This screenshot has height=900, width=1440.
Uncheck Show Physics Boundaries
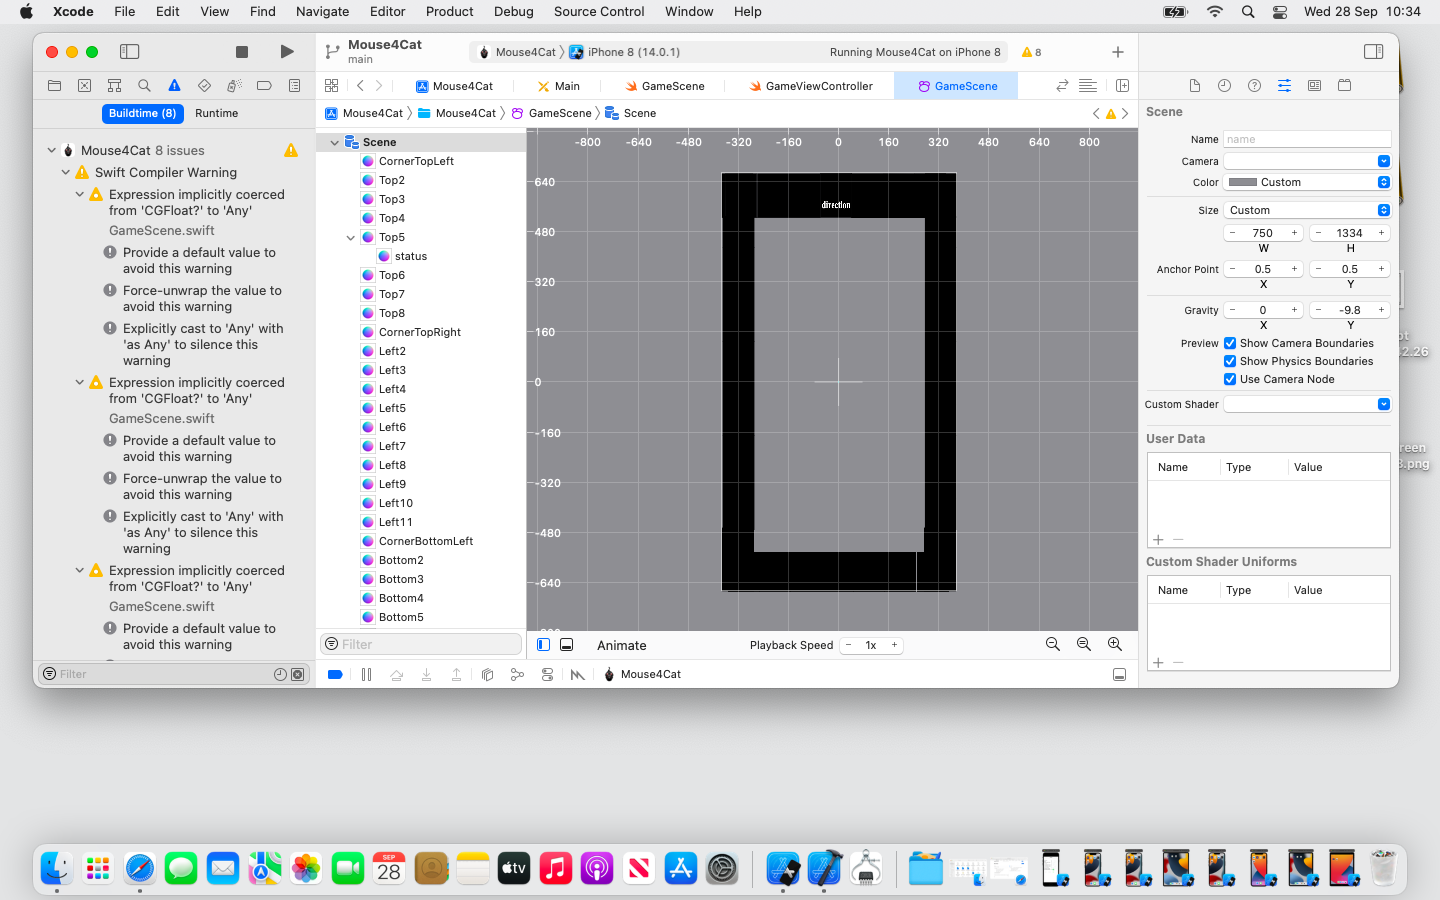pos(1230,361)
